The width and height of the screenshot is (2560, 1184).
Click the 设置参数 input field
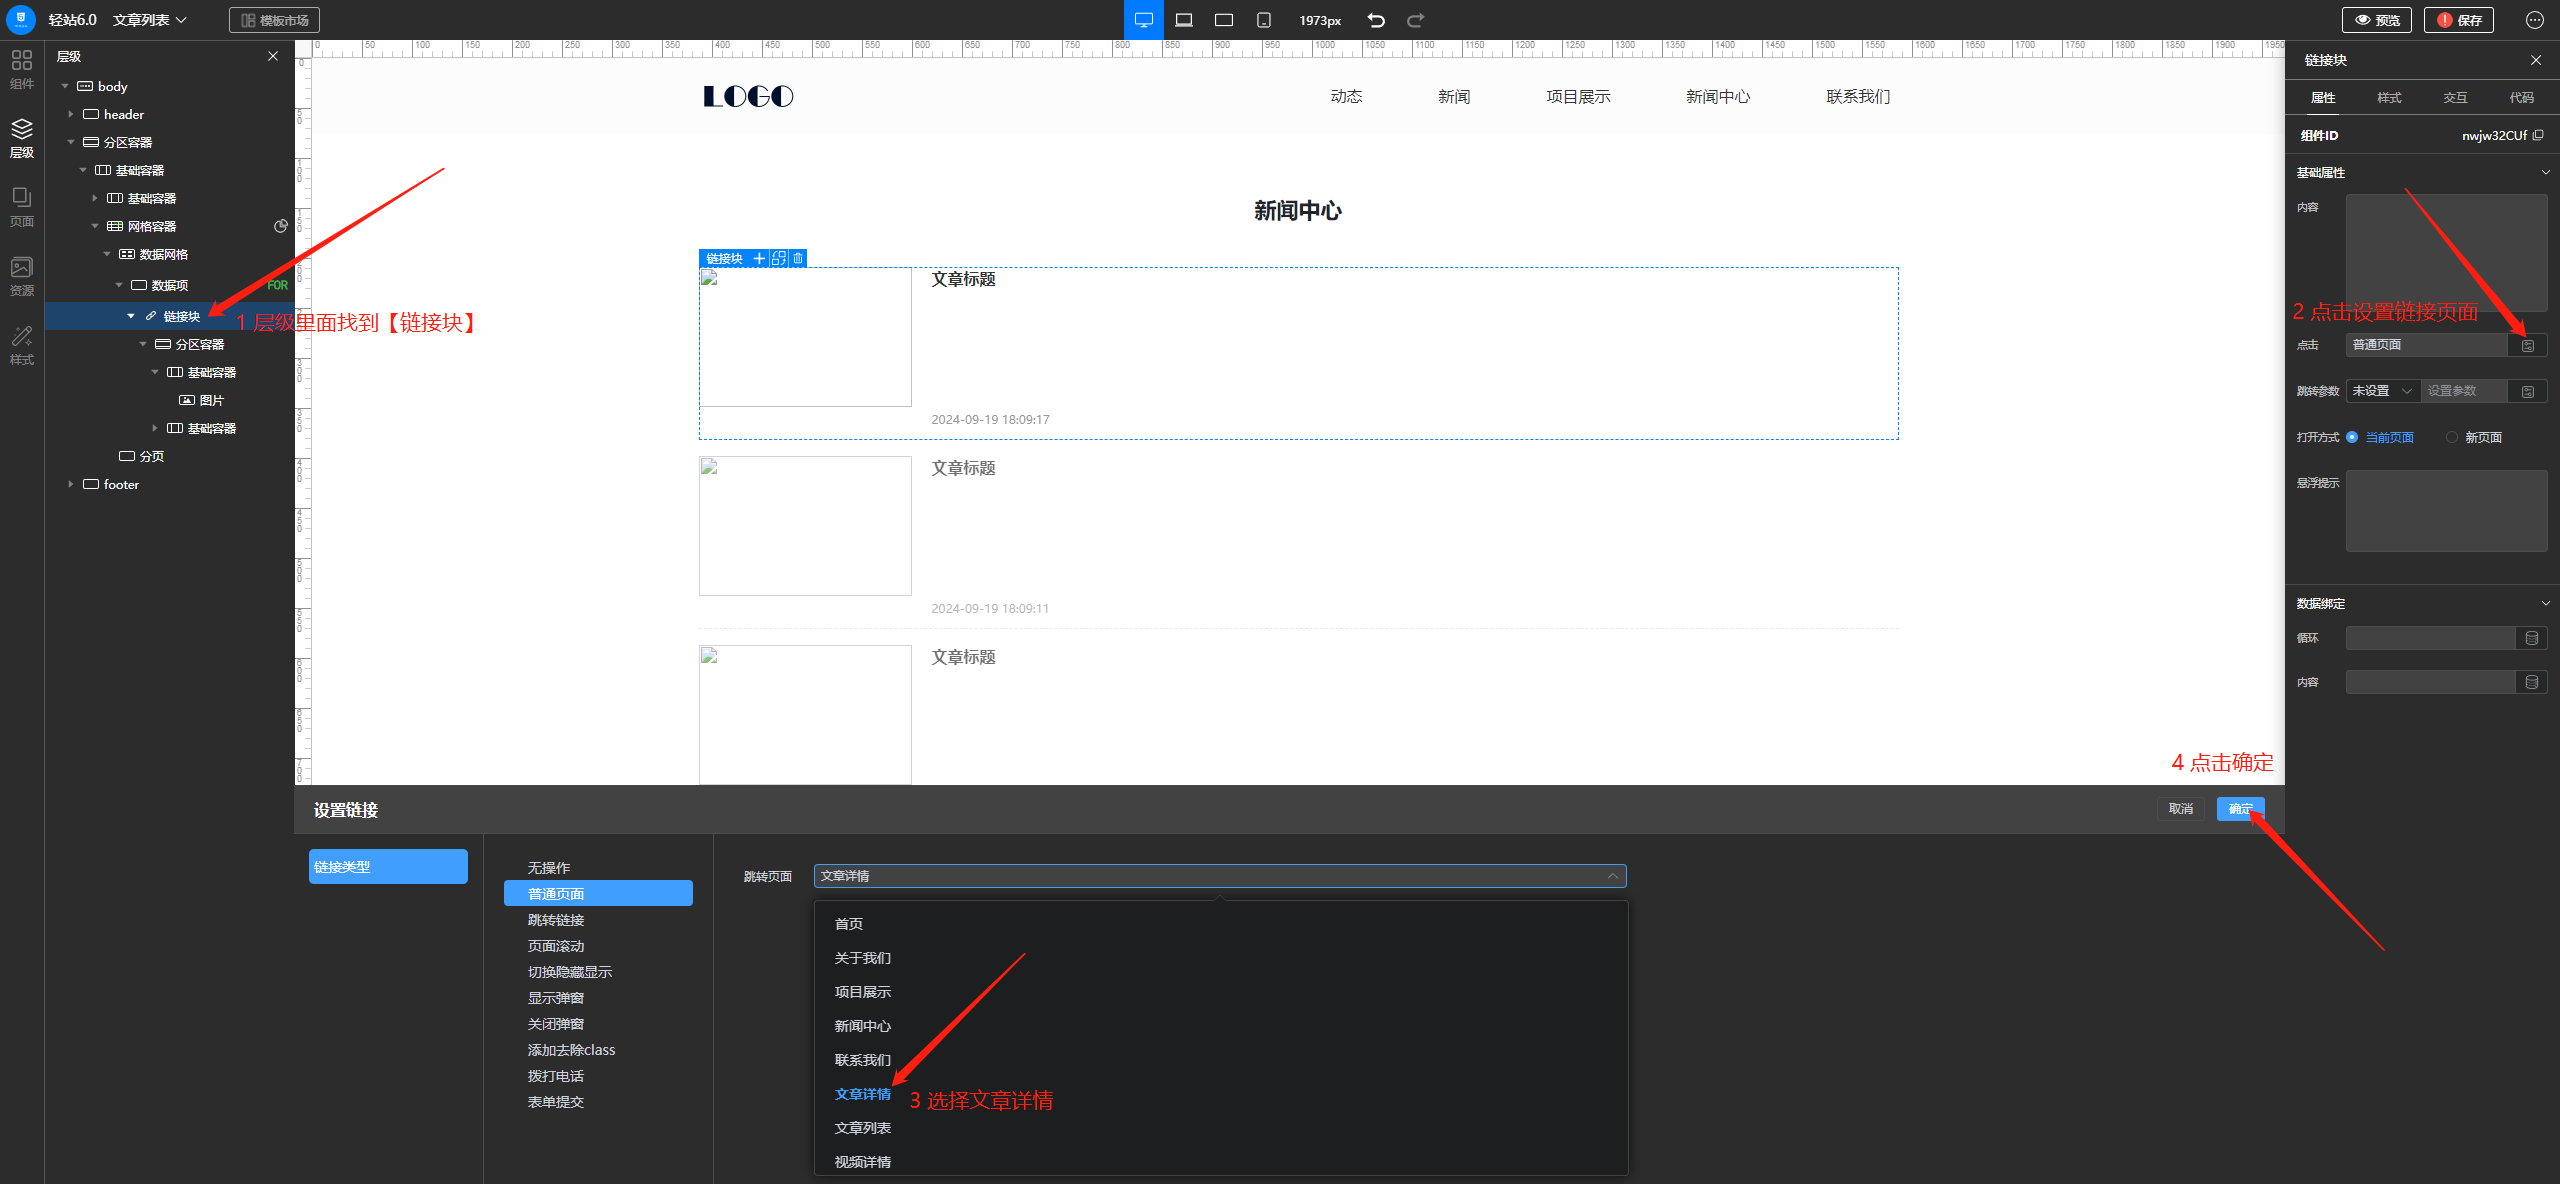coord(2464,391)
